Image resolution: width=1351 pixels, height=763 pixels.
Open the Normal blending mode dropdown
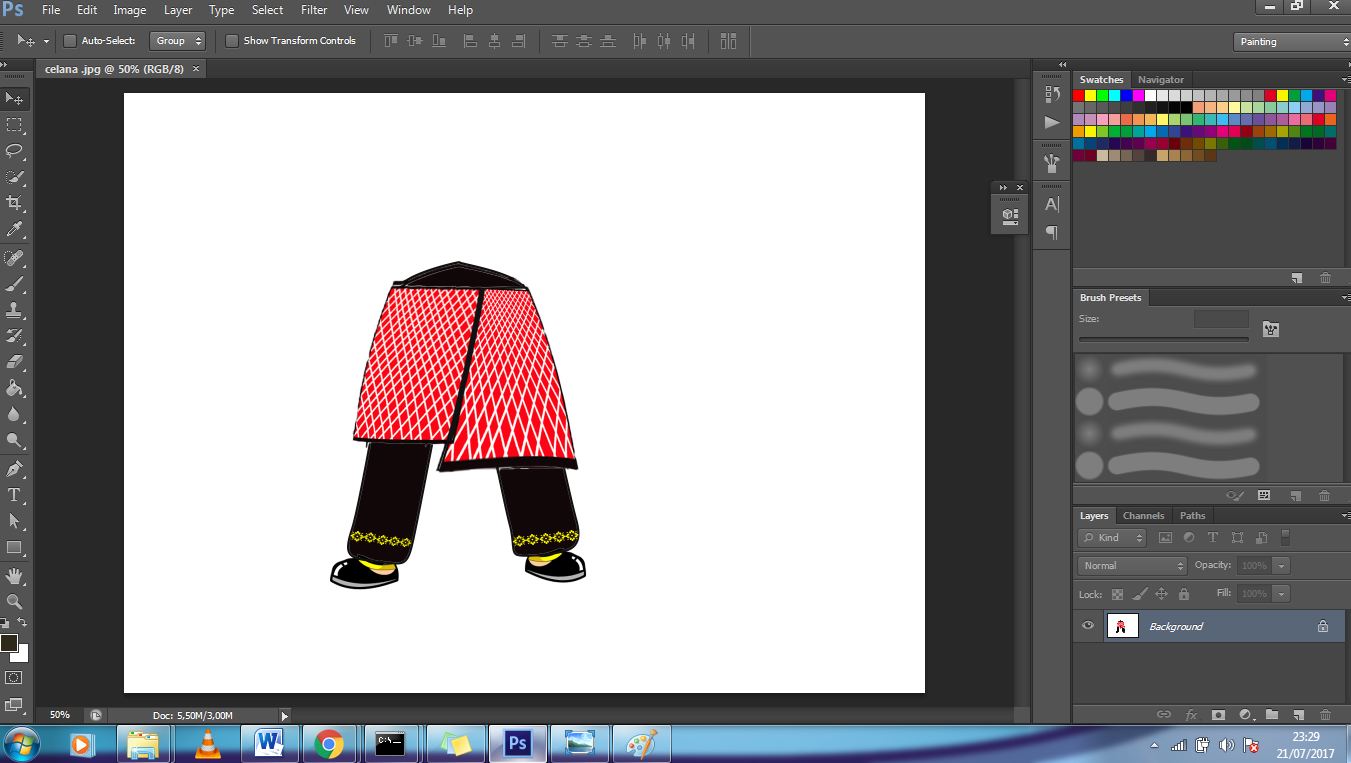1133,566
